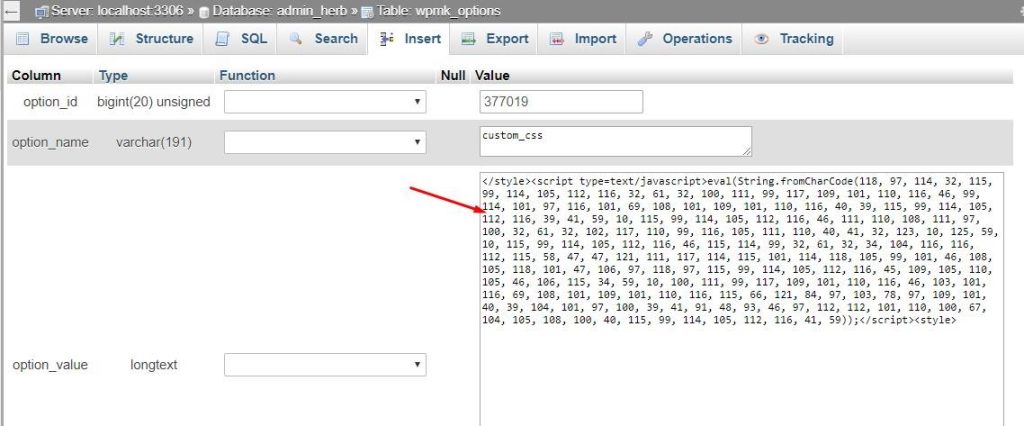Go to the Search tab
The width and height of the screenshot is (1024, 426).
point(322,39)
